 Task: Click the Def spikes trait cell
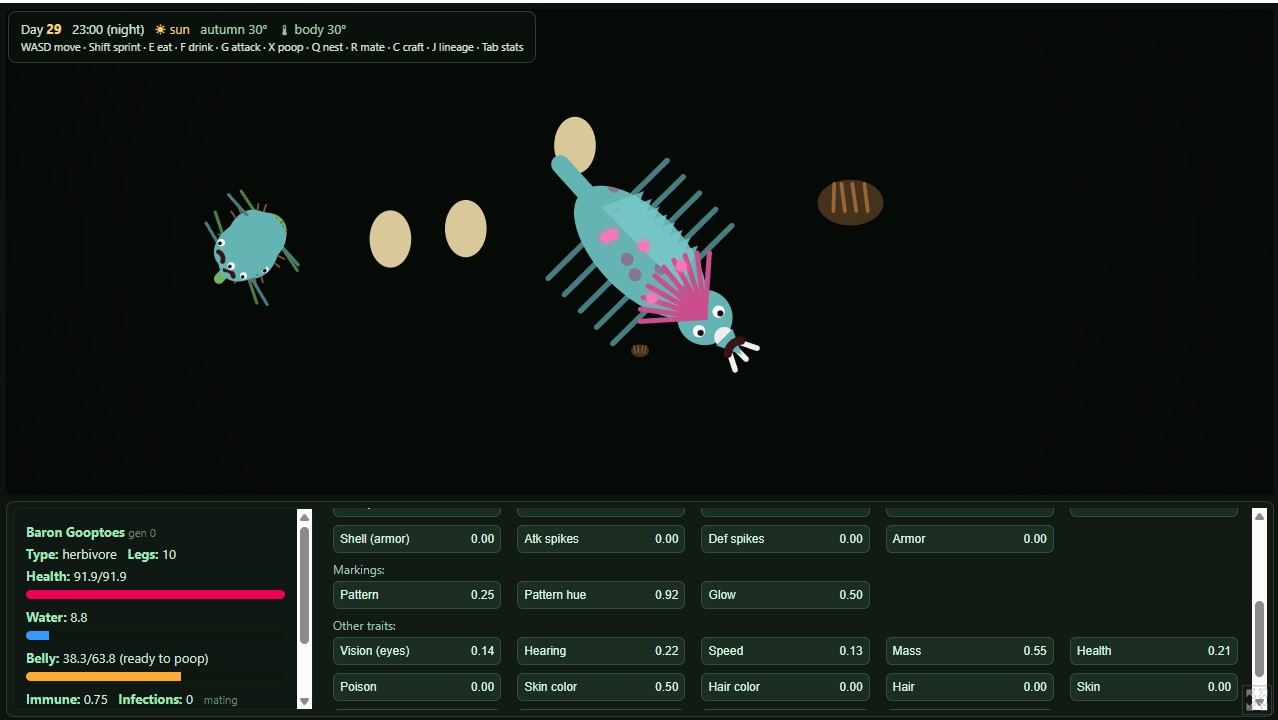tap(785, 539)
